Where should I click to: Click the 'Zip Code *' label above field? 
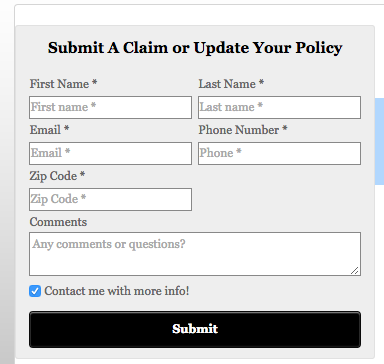pos(57,176)
